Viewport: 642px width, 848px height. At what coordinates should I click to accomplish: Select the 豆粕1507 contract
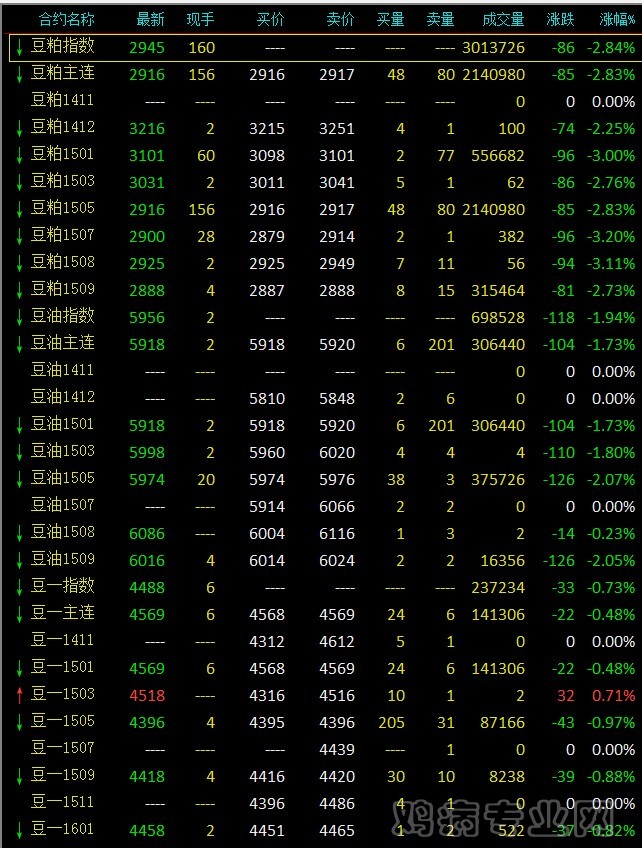62,236
